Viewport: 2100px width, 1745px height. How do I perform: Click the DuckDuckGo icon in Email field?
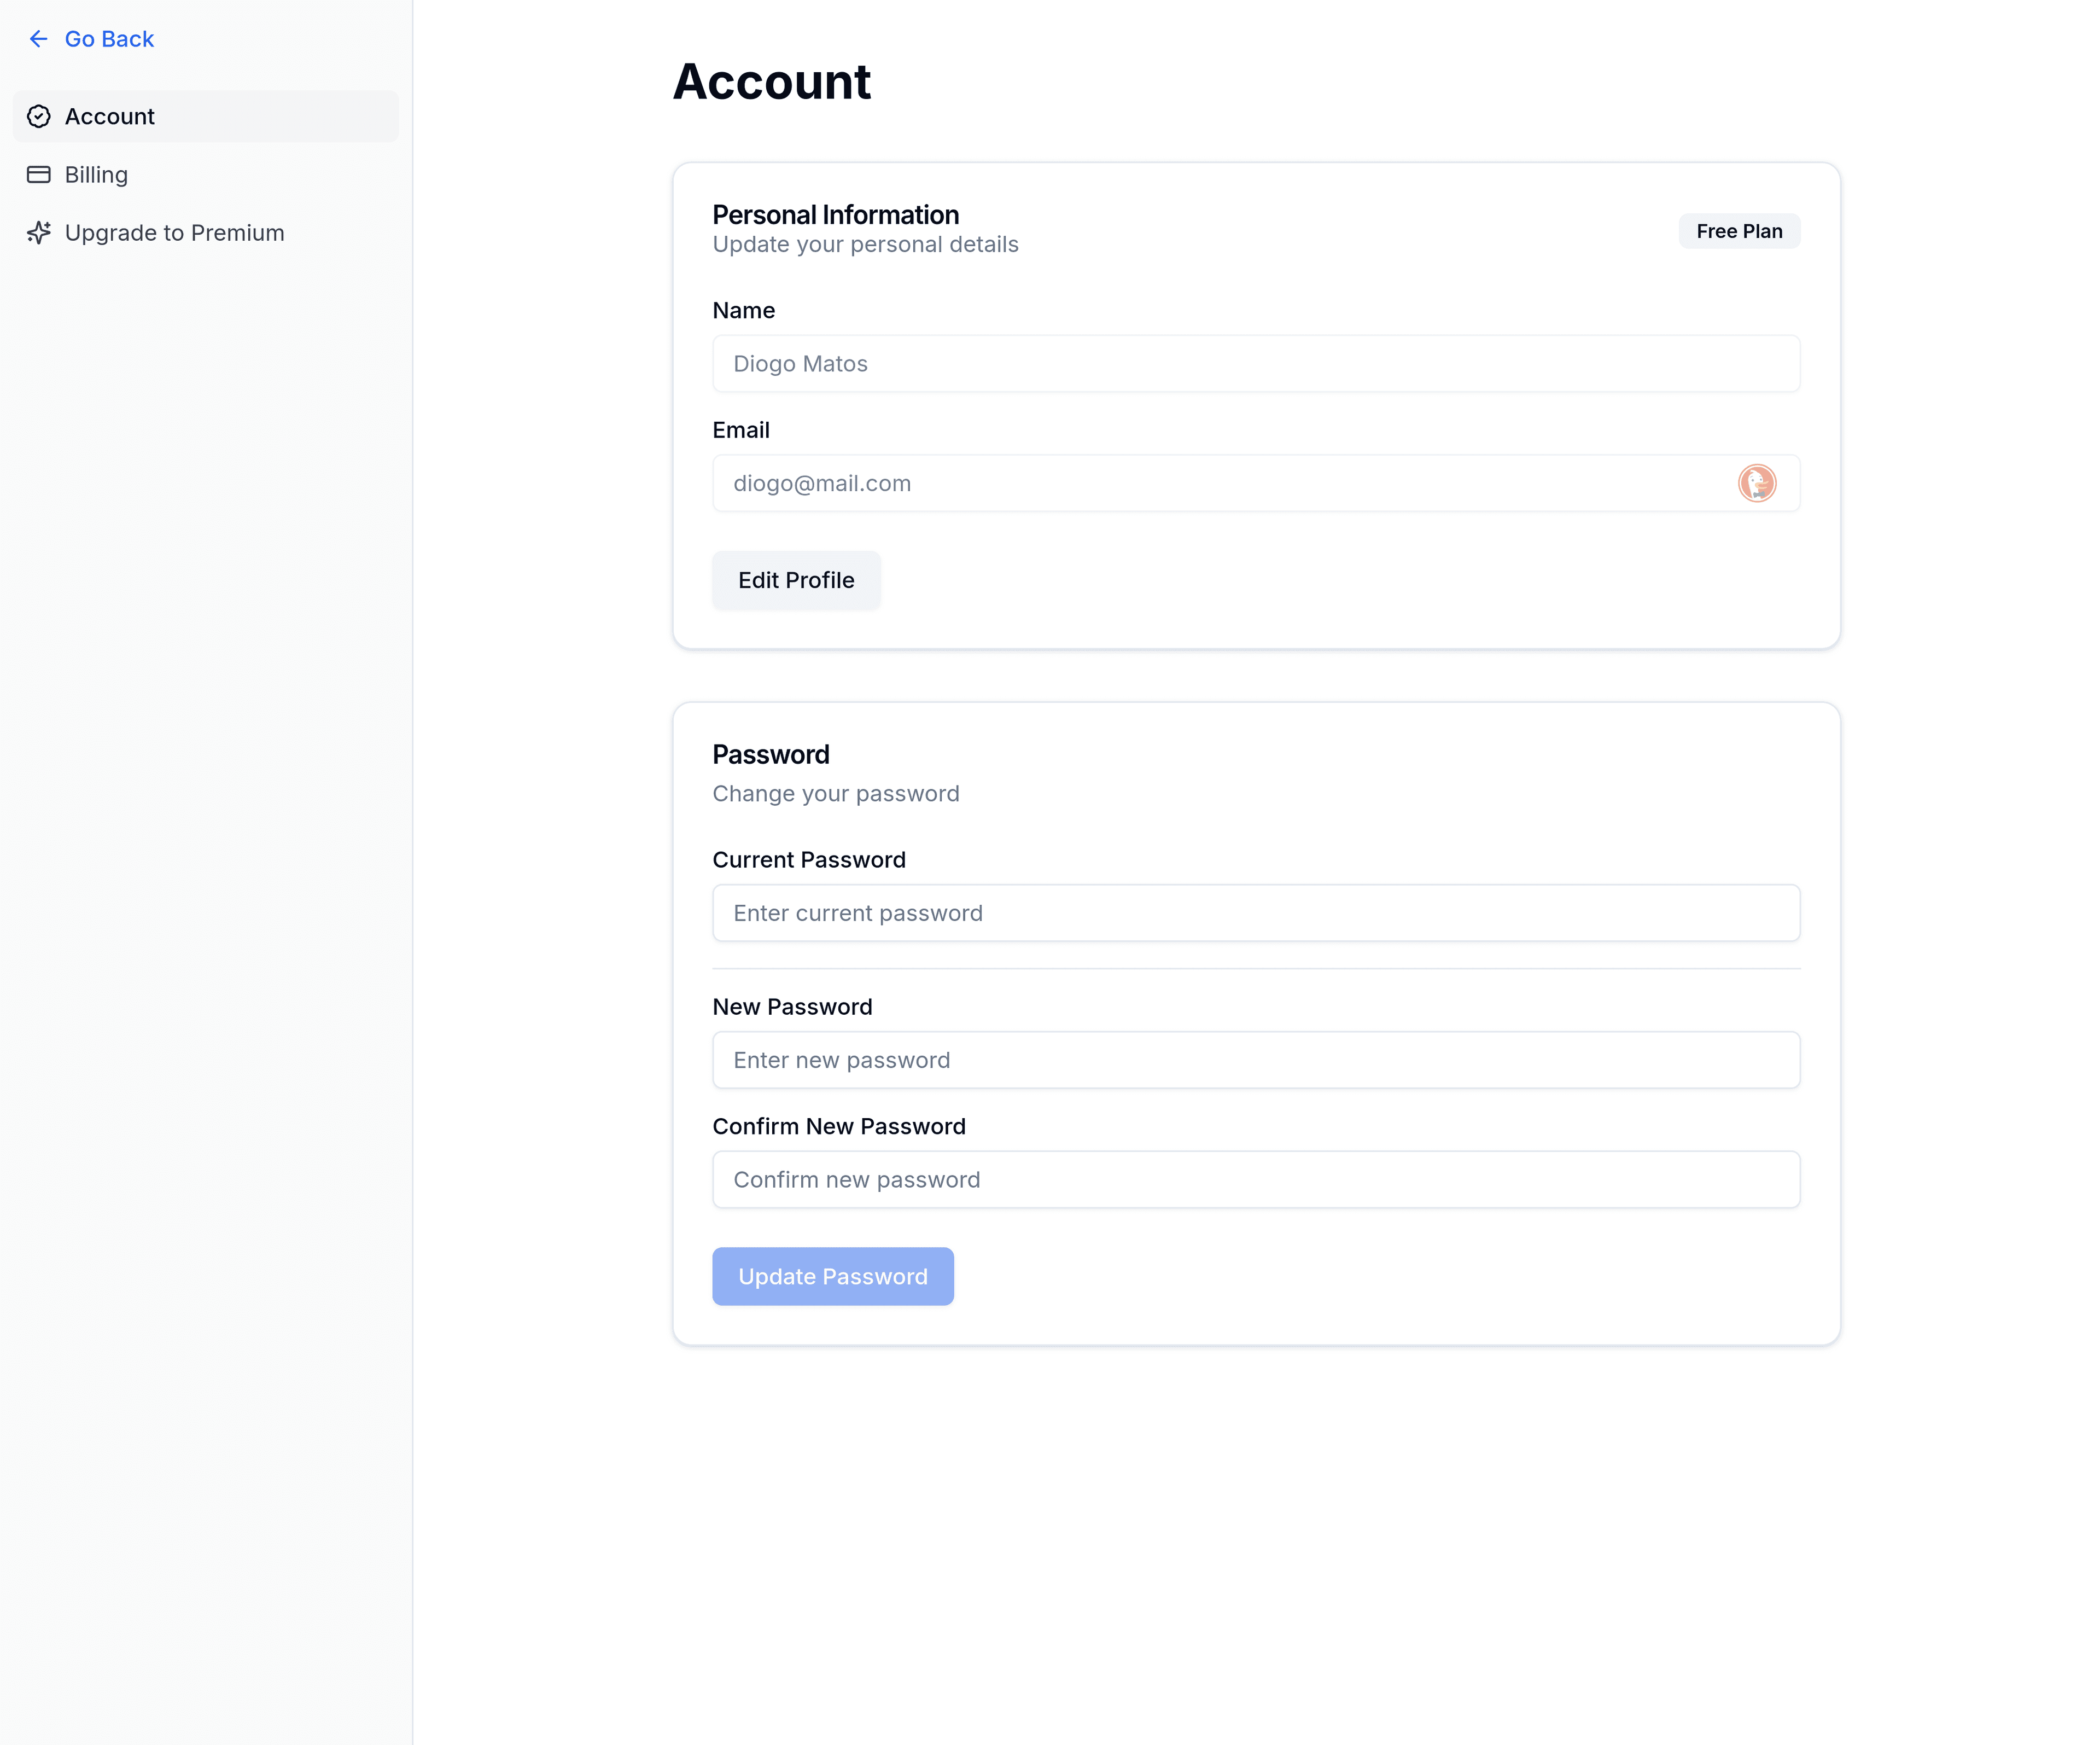click(1756, 483)
